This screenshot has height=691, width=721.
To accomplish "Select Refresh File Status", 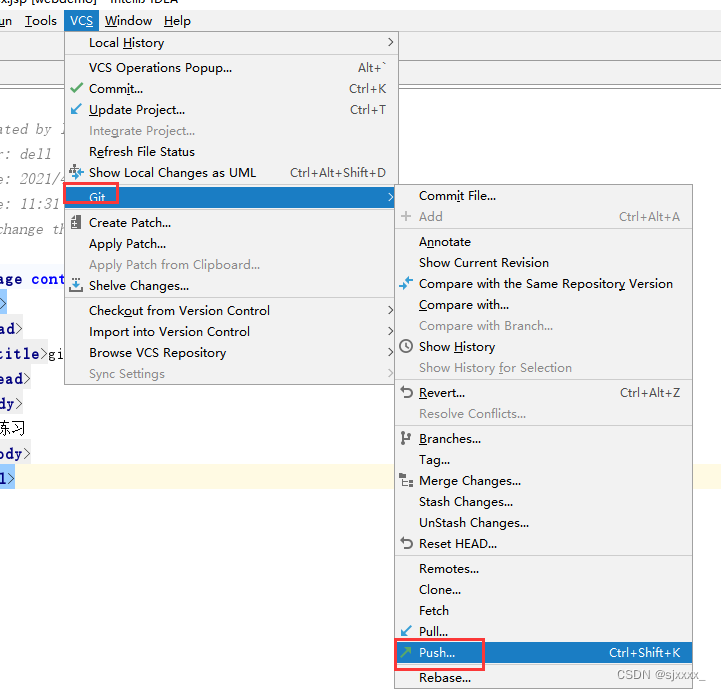I will pyautogui.click(x=231, y=152).
